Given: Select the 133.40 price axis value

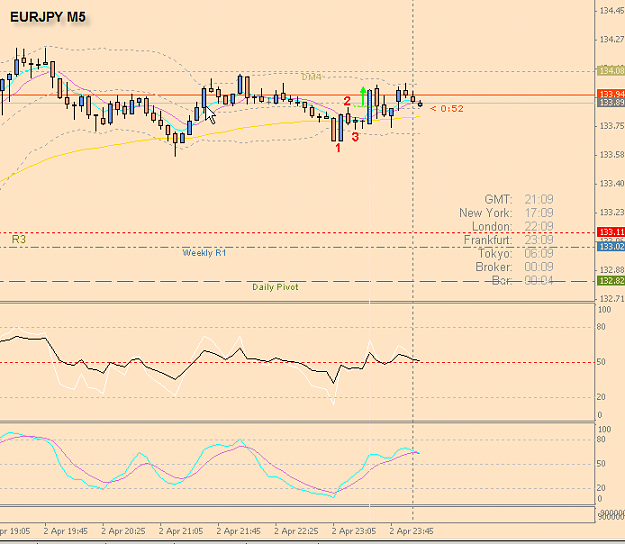Looking at the screenshot, I should 612,184.
